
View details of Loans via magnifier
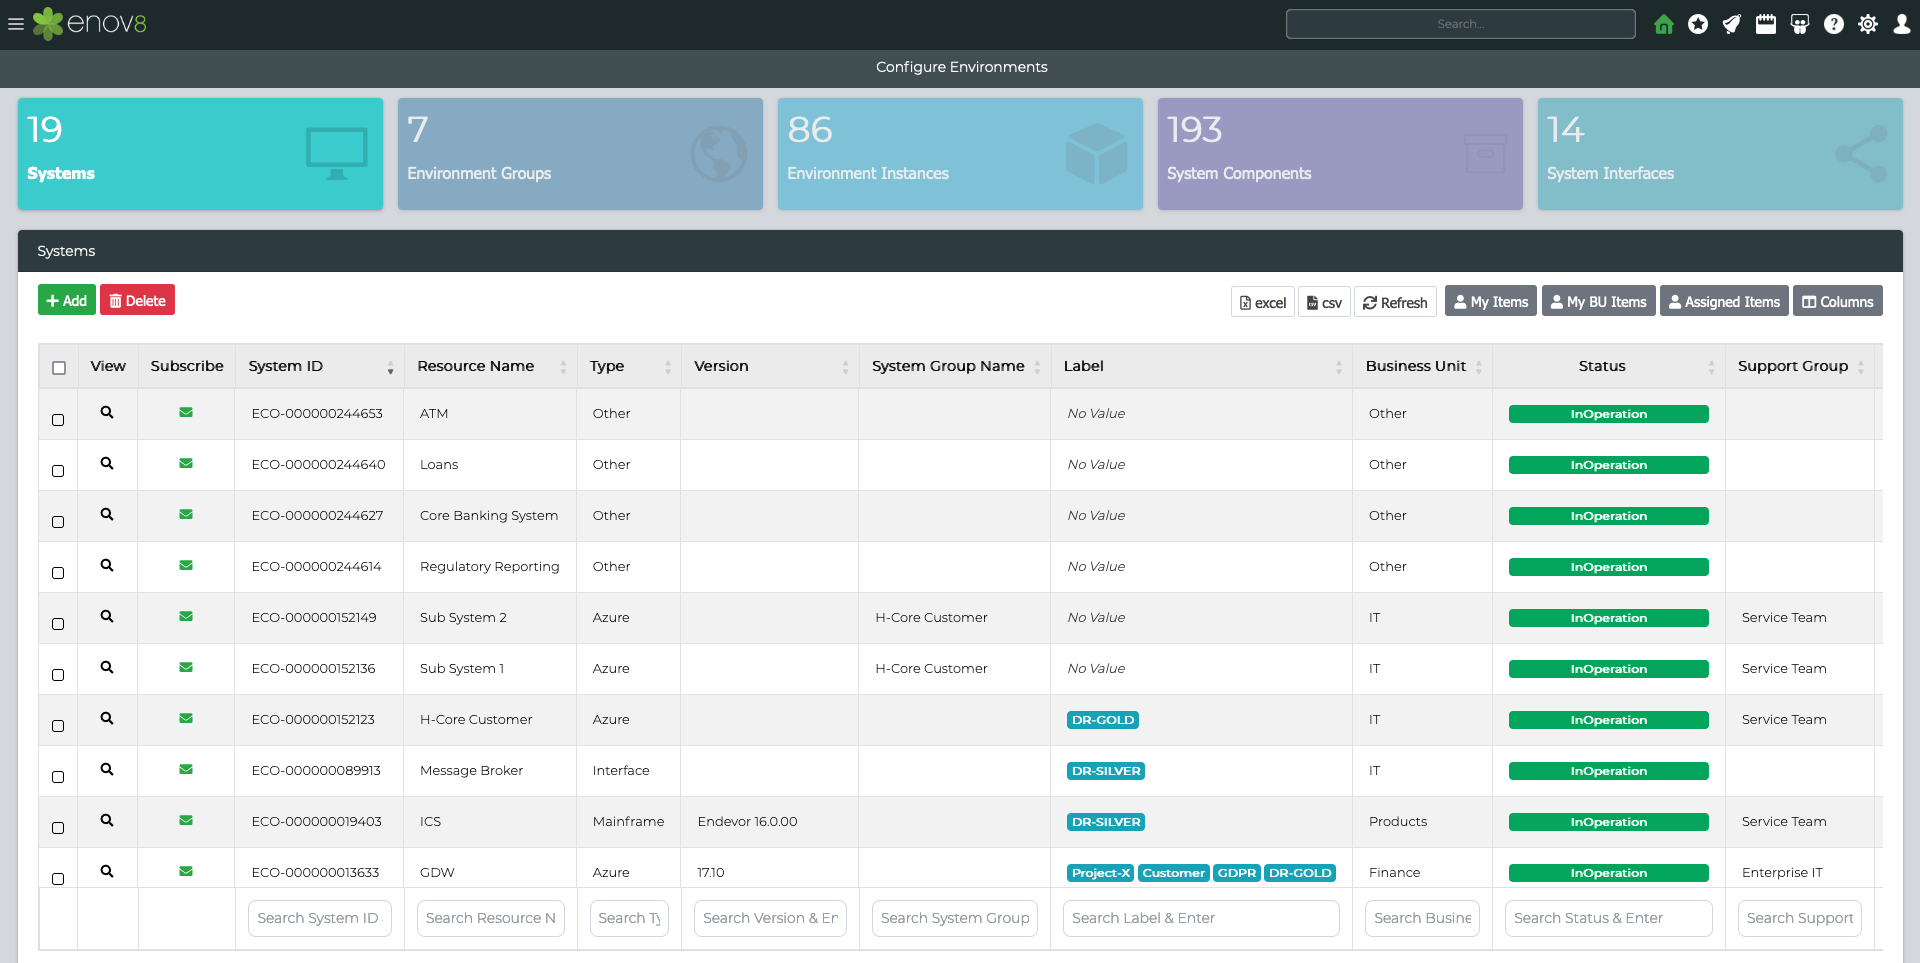pyautogui.click(x=107, y=463)
